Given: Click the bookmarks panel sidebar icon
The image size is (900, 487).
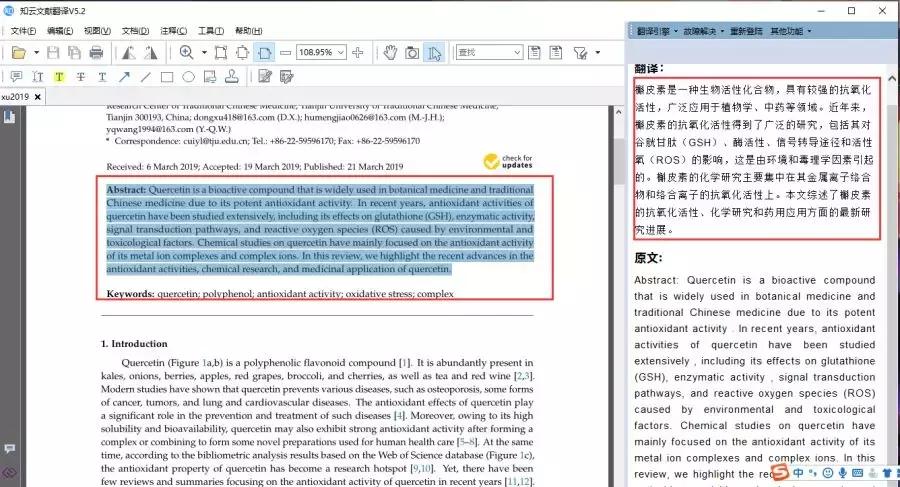Looking at the screenshot, I should [9, 117].
